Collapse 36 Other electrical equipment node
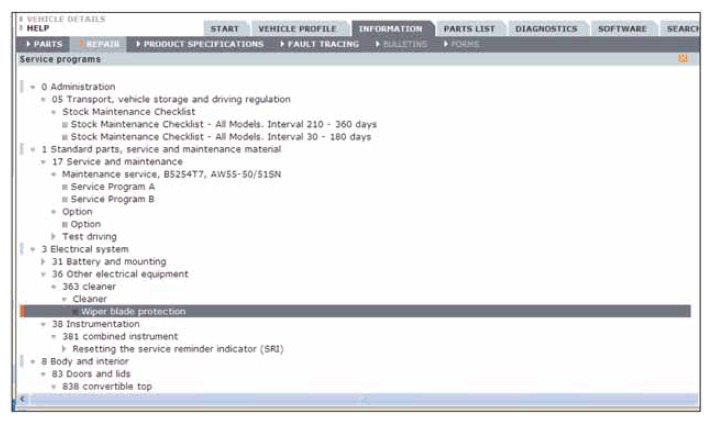Image resolution: width=712 pixels, height=424 pixels. pyautogui.click(x=43, y=274)
